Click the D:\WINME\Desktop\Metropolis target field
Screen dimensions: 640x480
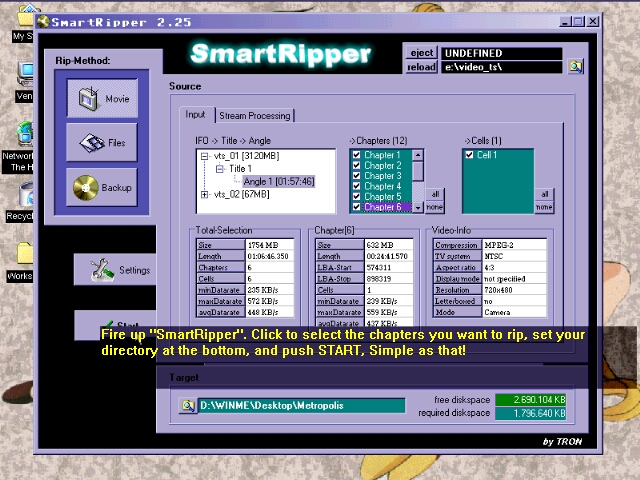(x=302, y=406)
